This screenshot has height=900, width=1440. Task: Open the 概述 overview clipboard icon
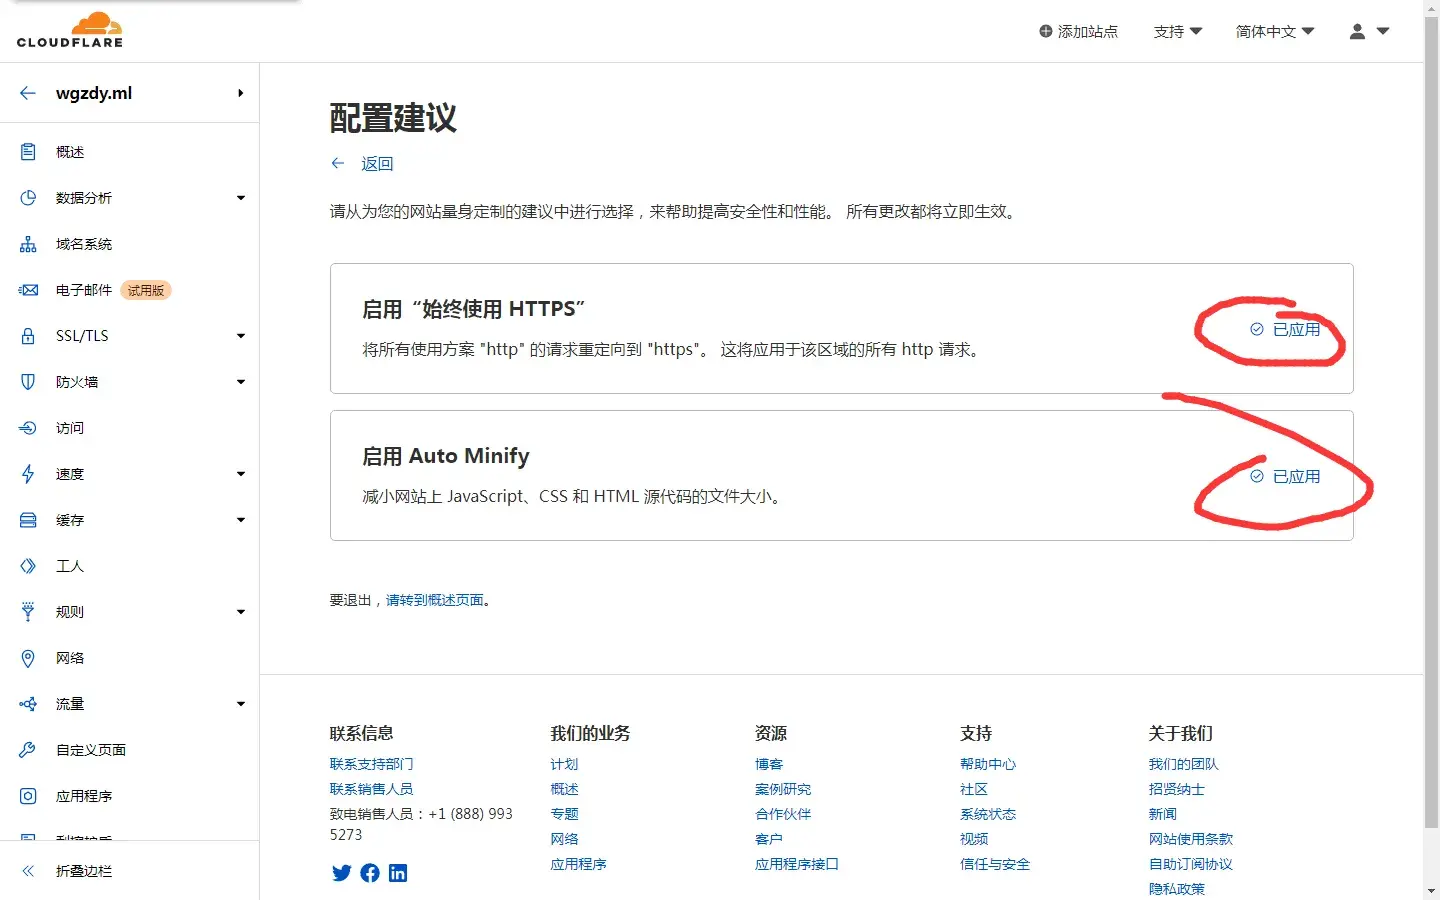click(x=28, y=152)
